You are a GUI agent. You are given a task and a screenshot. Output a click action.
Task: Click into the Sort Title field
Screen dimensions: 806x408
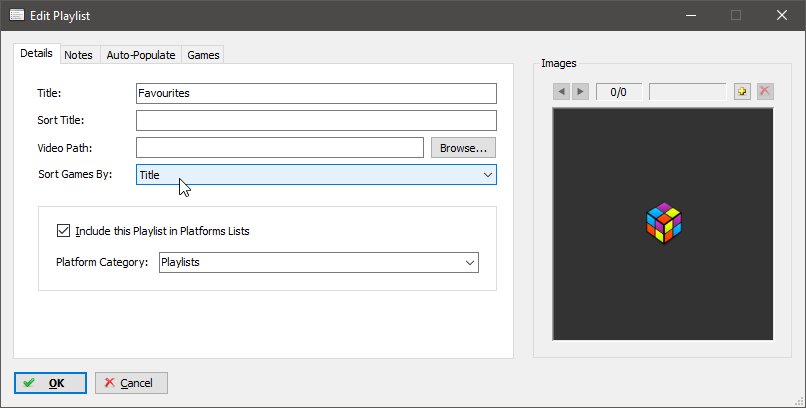pyautogui.click(x=316, y=120)
